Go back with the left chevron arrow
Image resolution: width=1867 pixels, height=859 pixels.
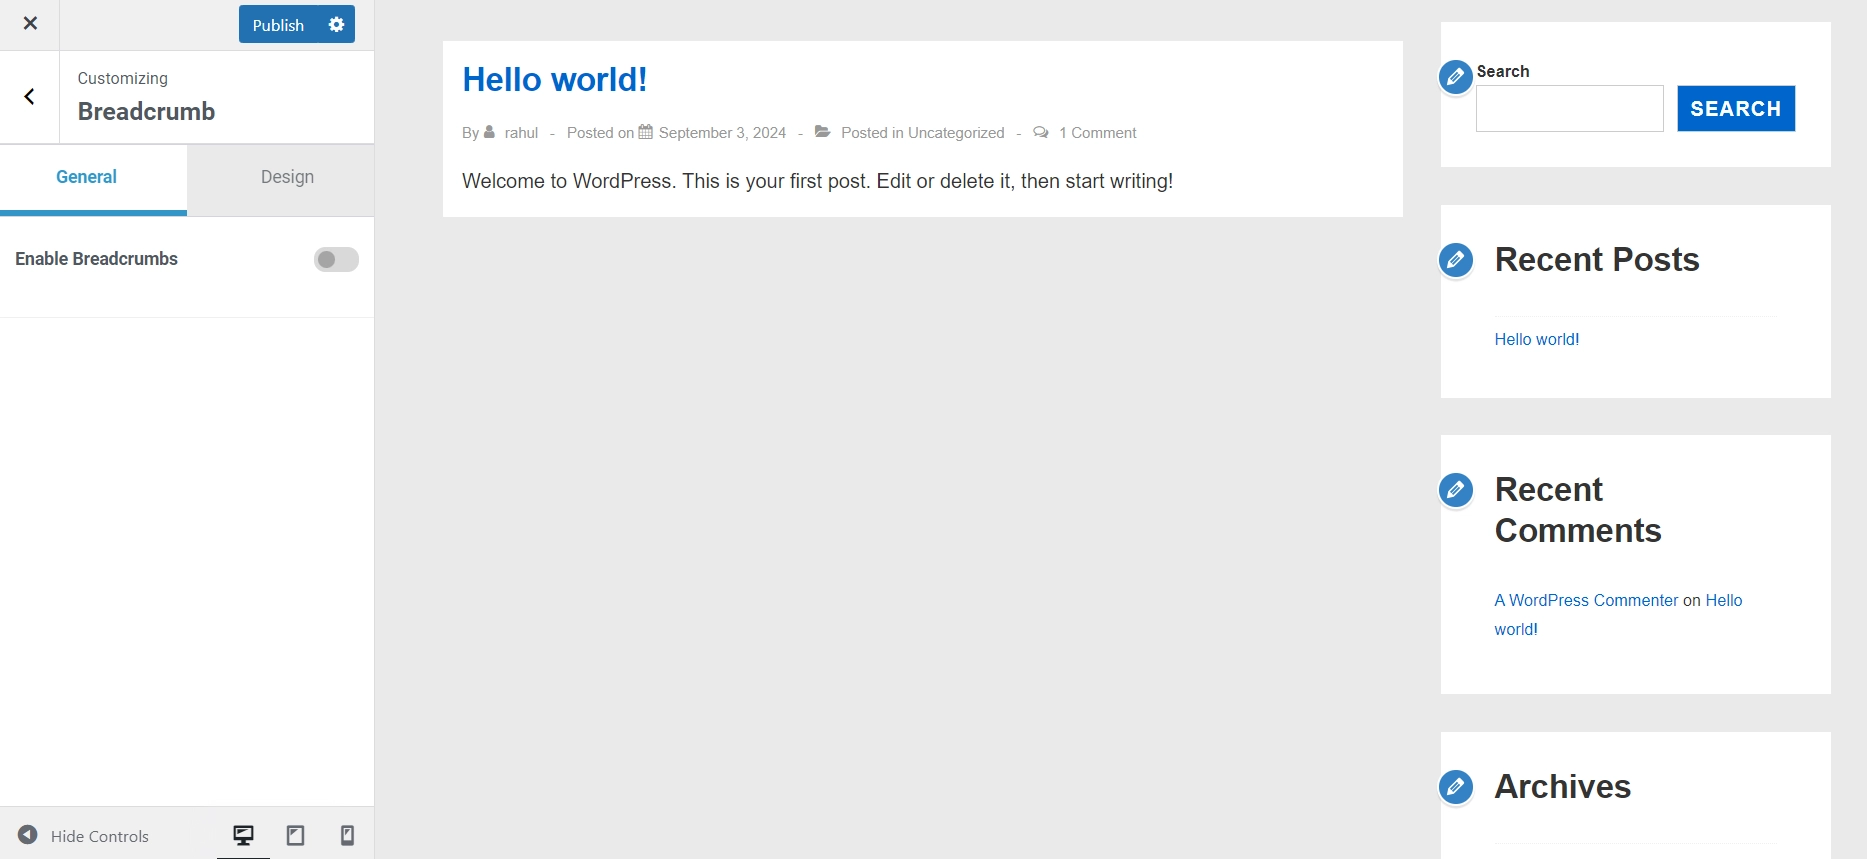click(30, 97)
